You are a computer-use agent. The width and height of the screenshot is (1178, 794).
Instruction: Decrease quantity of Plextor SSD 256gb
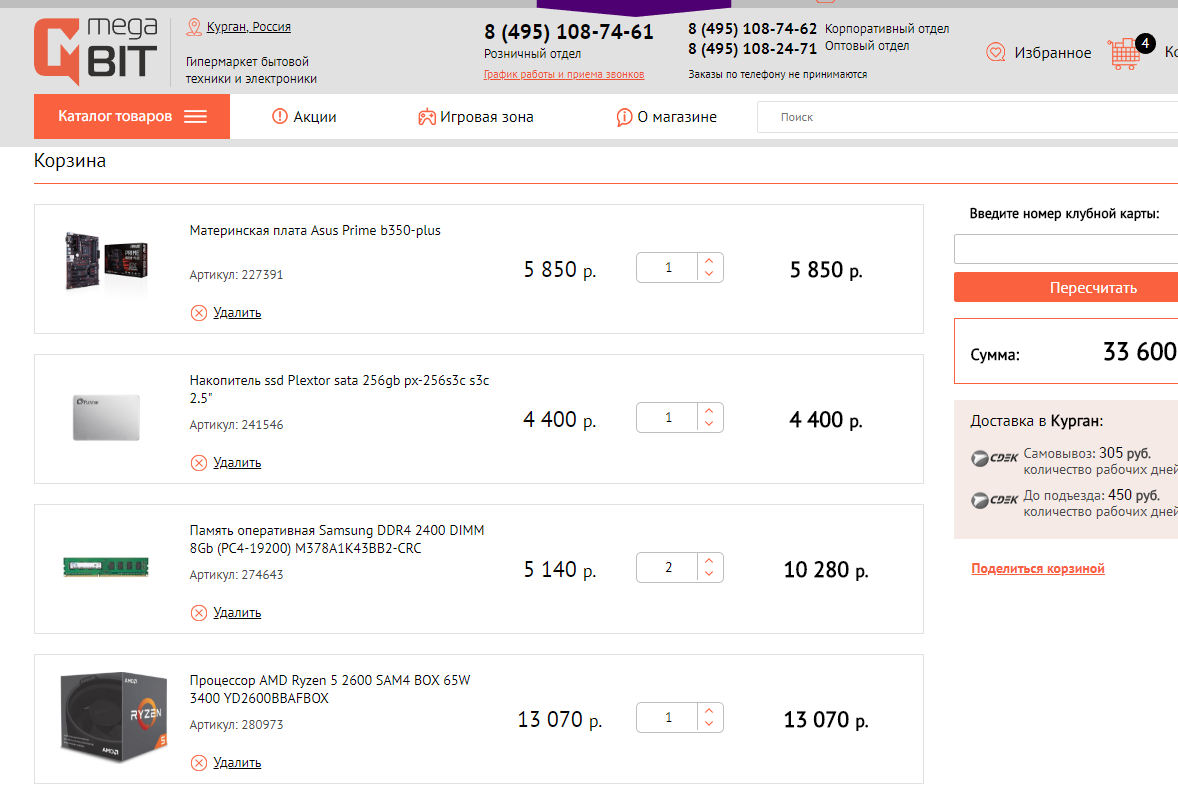click(709, 424)
